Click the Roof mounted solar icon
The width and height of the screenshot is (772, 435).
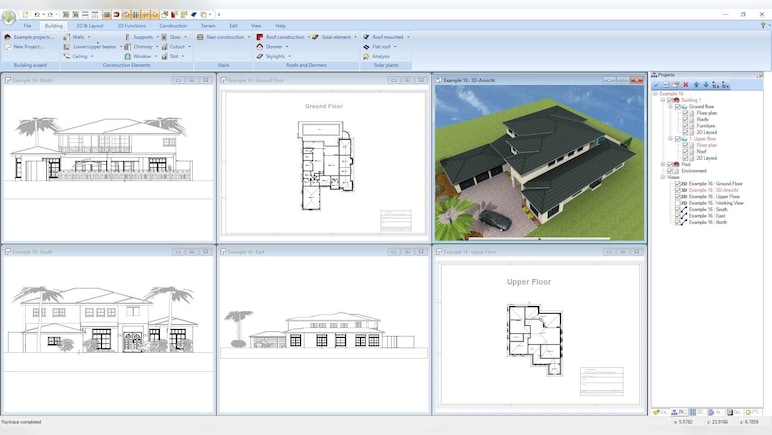click(x=366, y=37)
